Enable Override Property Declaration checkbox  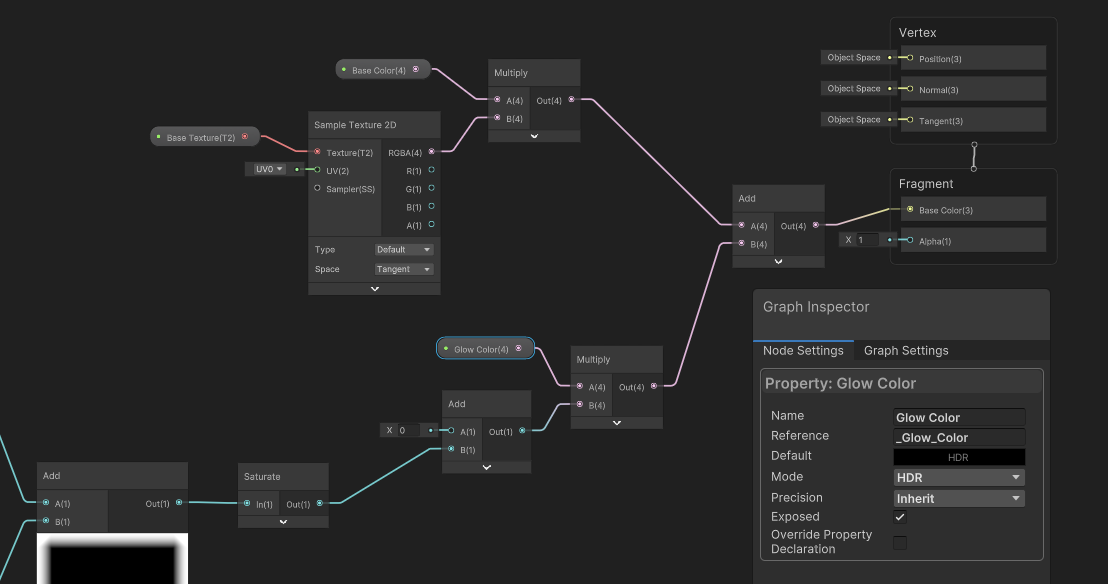click(x=900, y=542)
